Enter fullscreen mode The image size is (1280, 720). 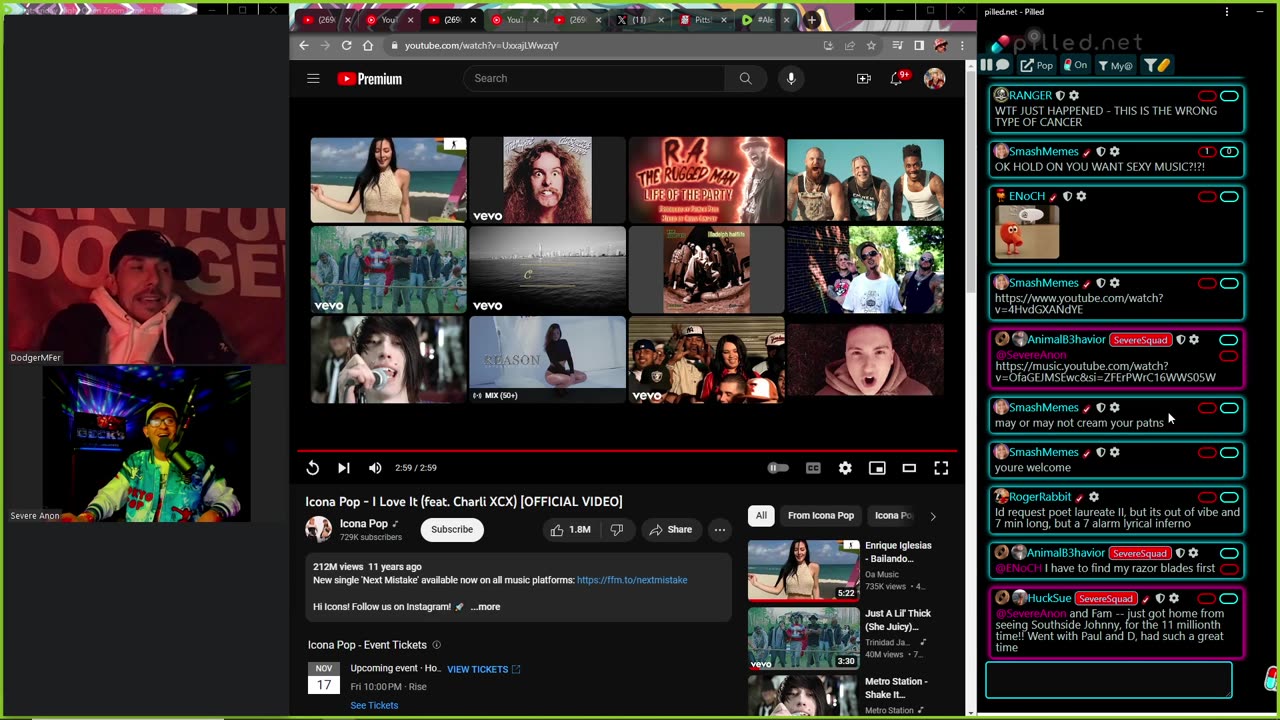pos(941,468)
